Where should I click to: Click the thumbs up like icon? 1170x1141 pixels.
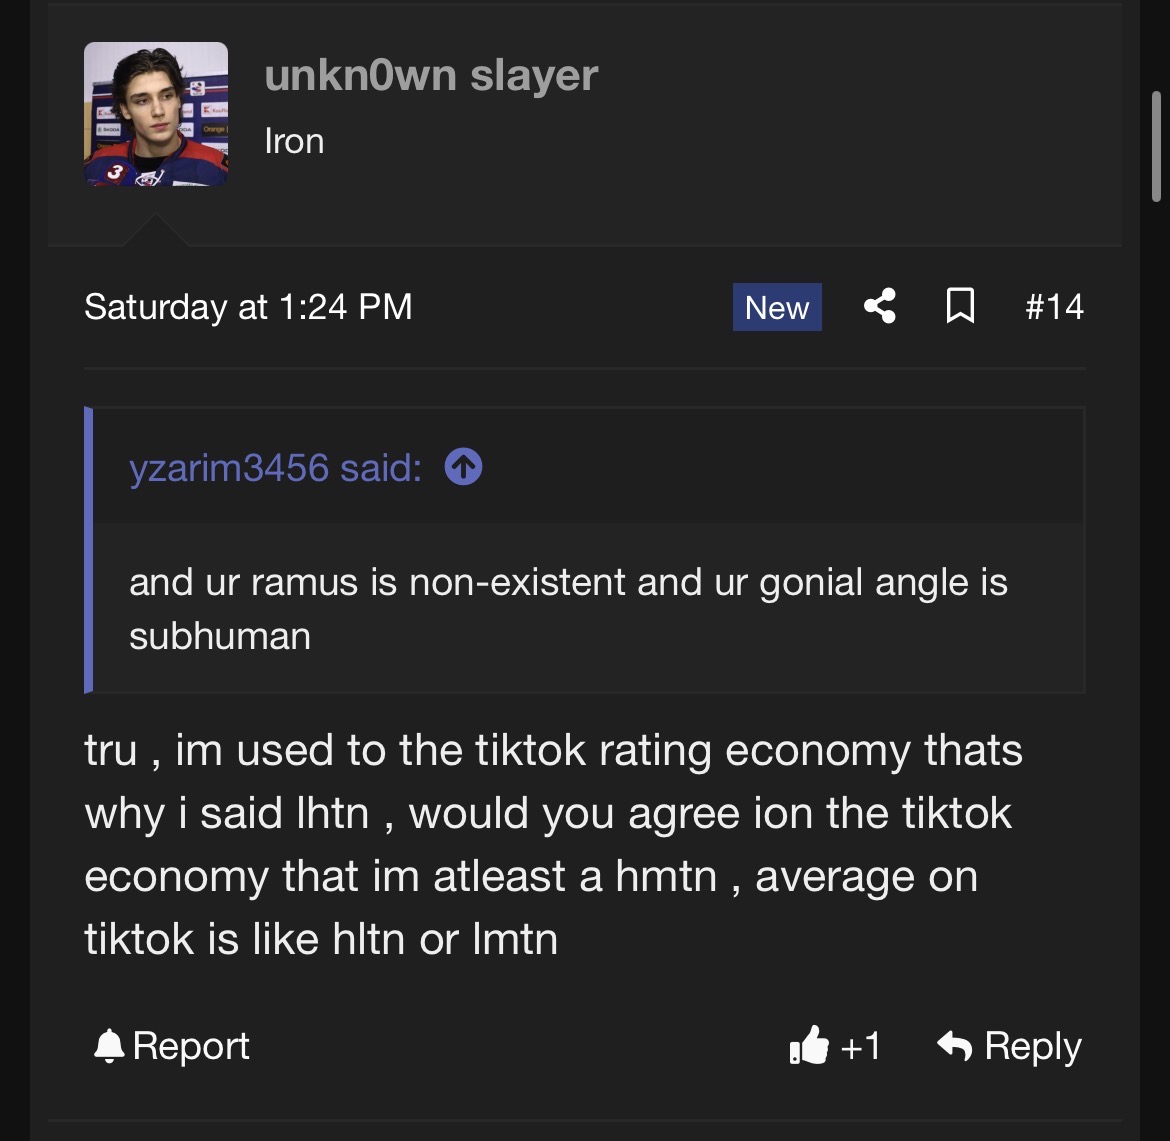pyautogui.click(x=809, y=1046)
